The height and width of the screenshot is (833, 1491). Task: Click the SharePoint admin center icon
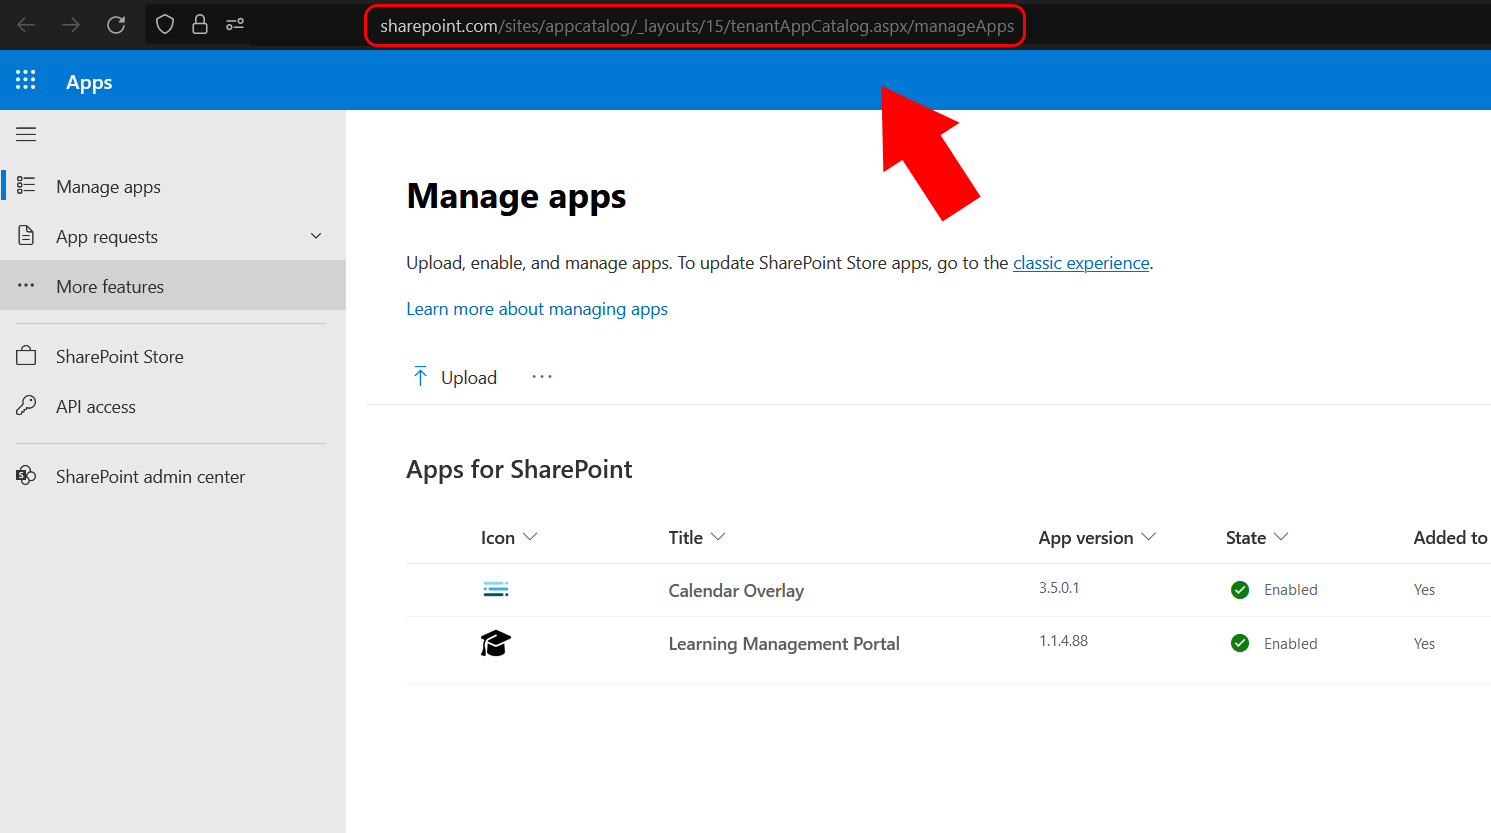click(x=26, y=475)
